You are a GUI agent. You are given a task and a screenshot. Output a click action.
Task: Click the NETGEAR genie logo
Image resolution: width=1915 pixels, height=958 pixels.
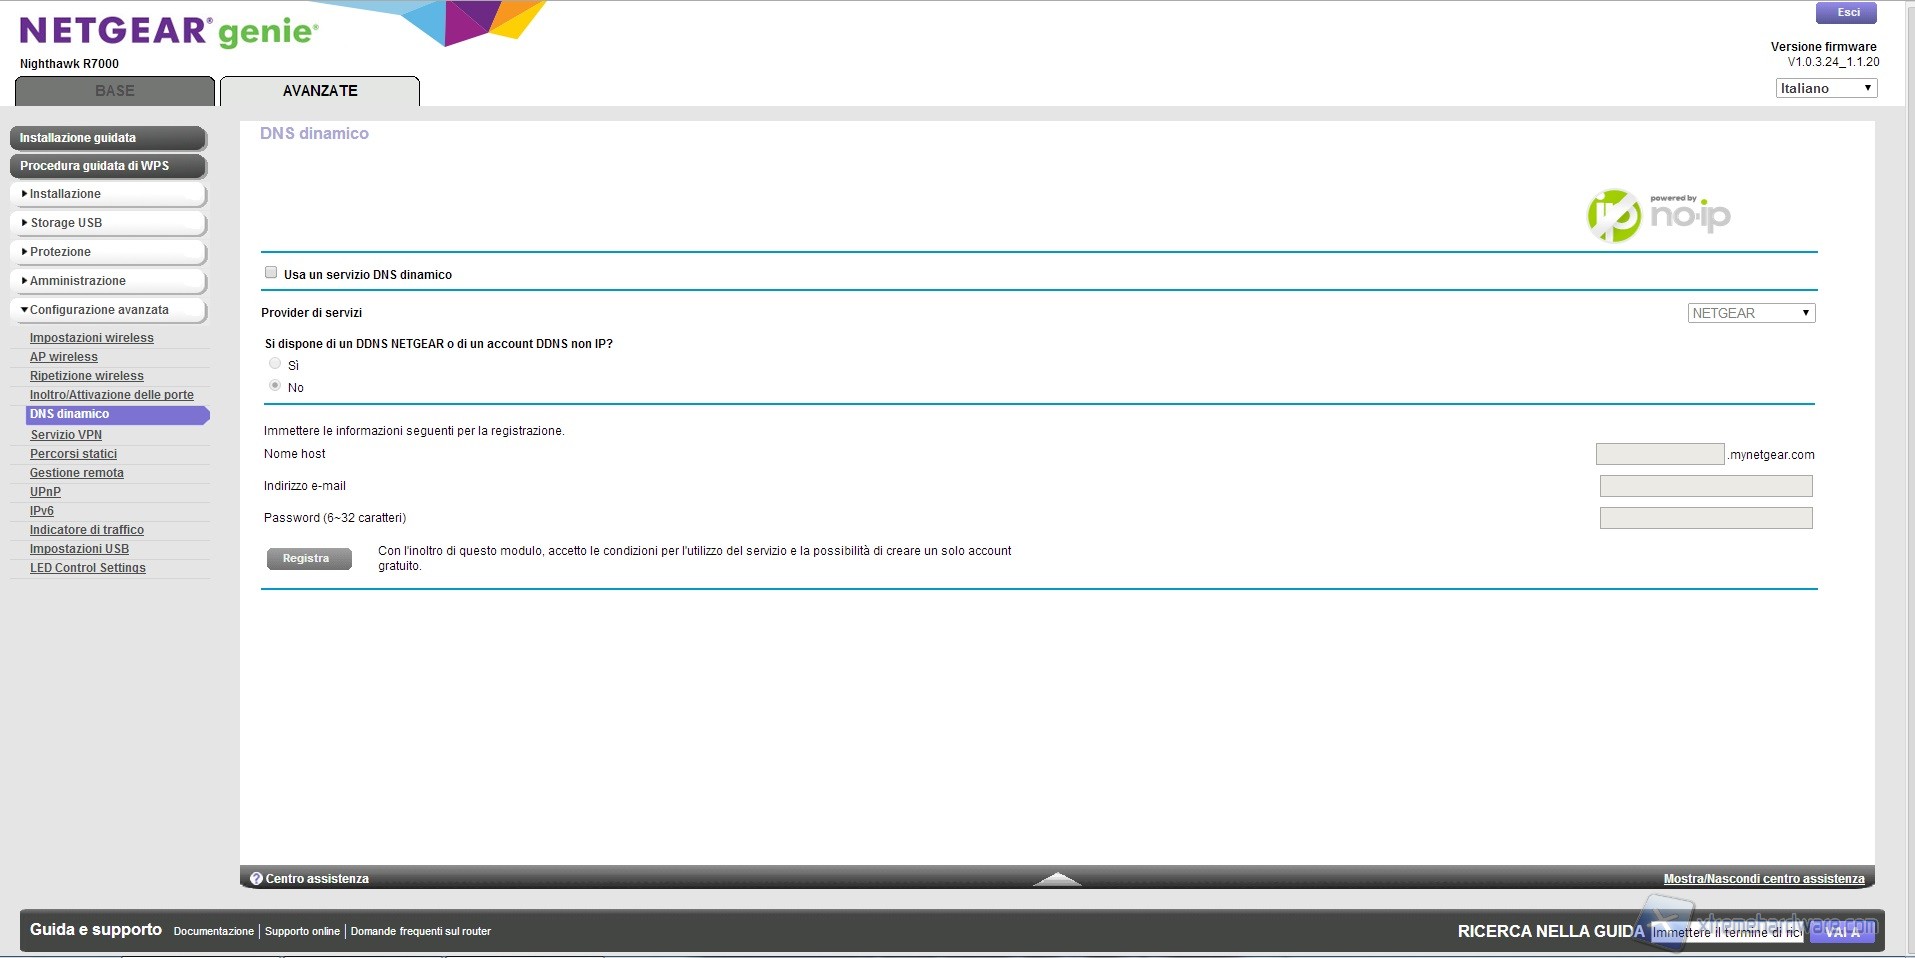pyautogui.click(x=168, y=32)
